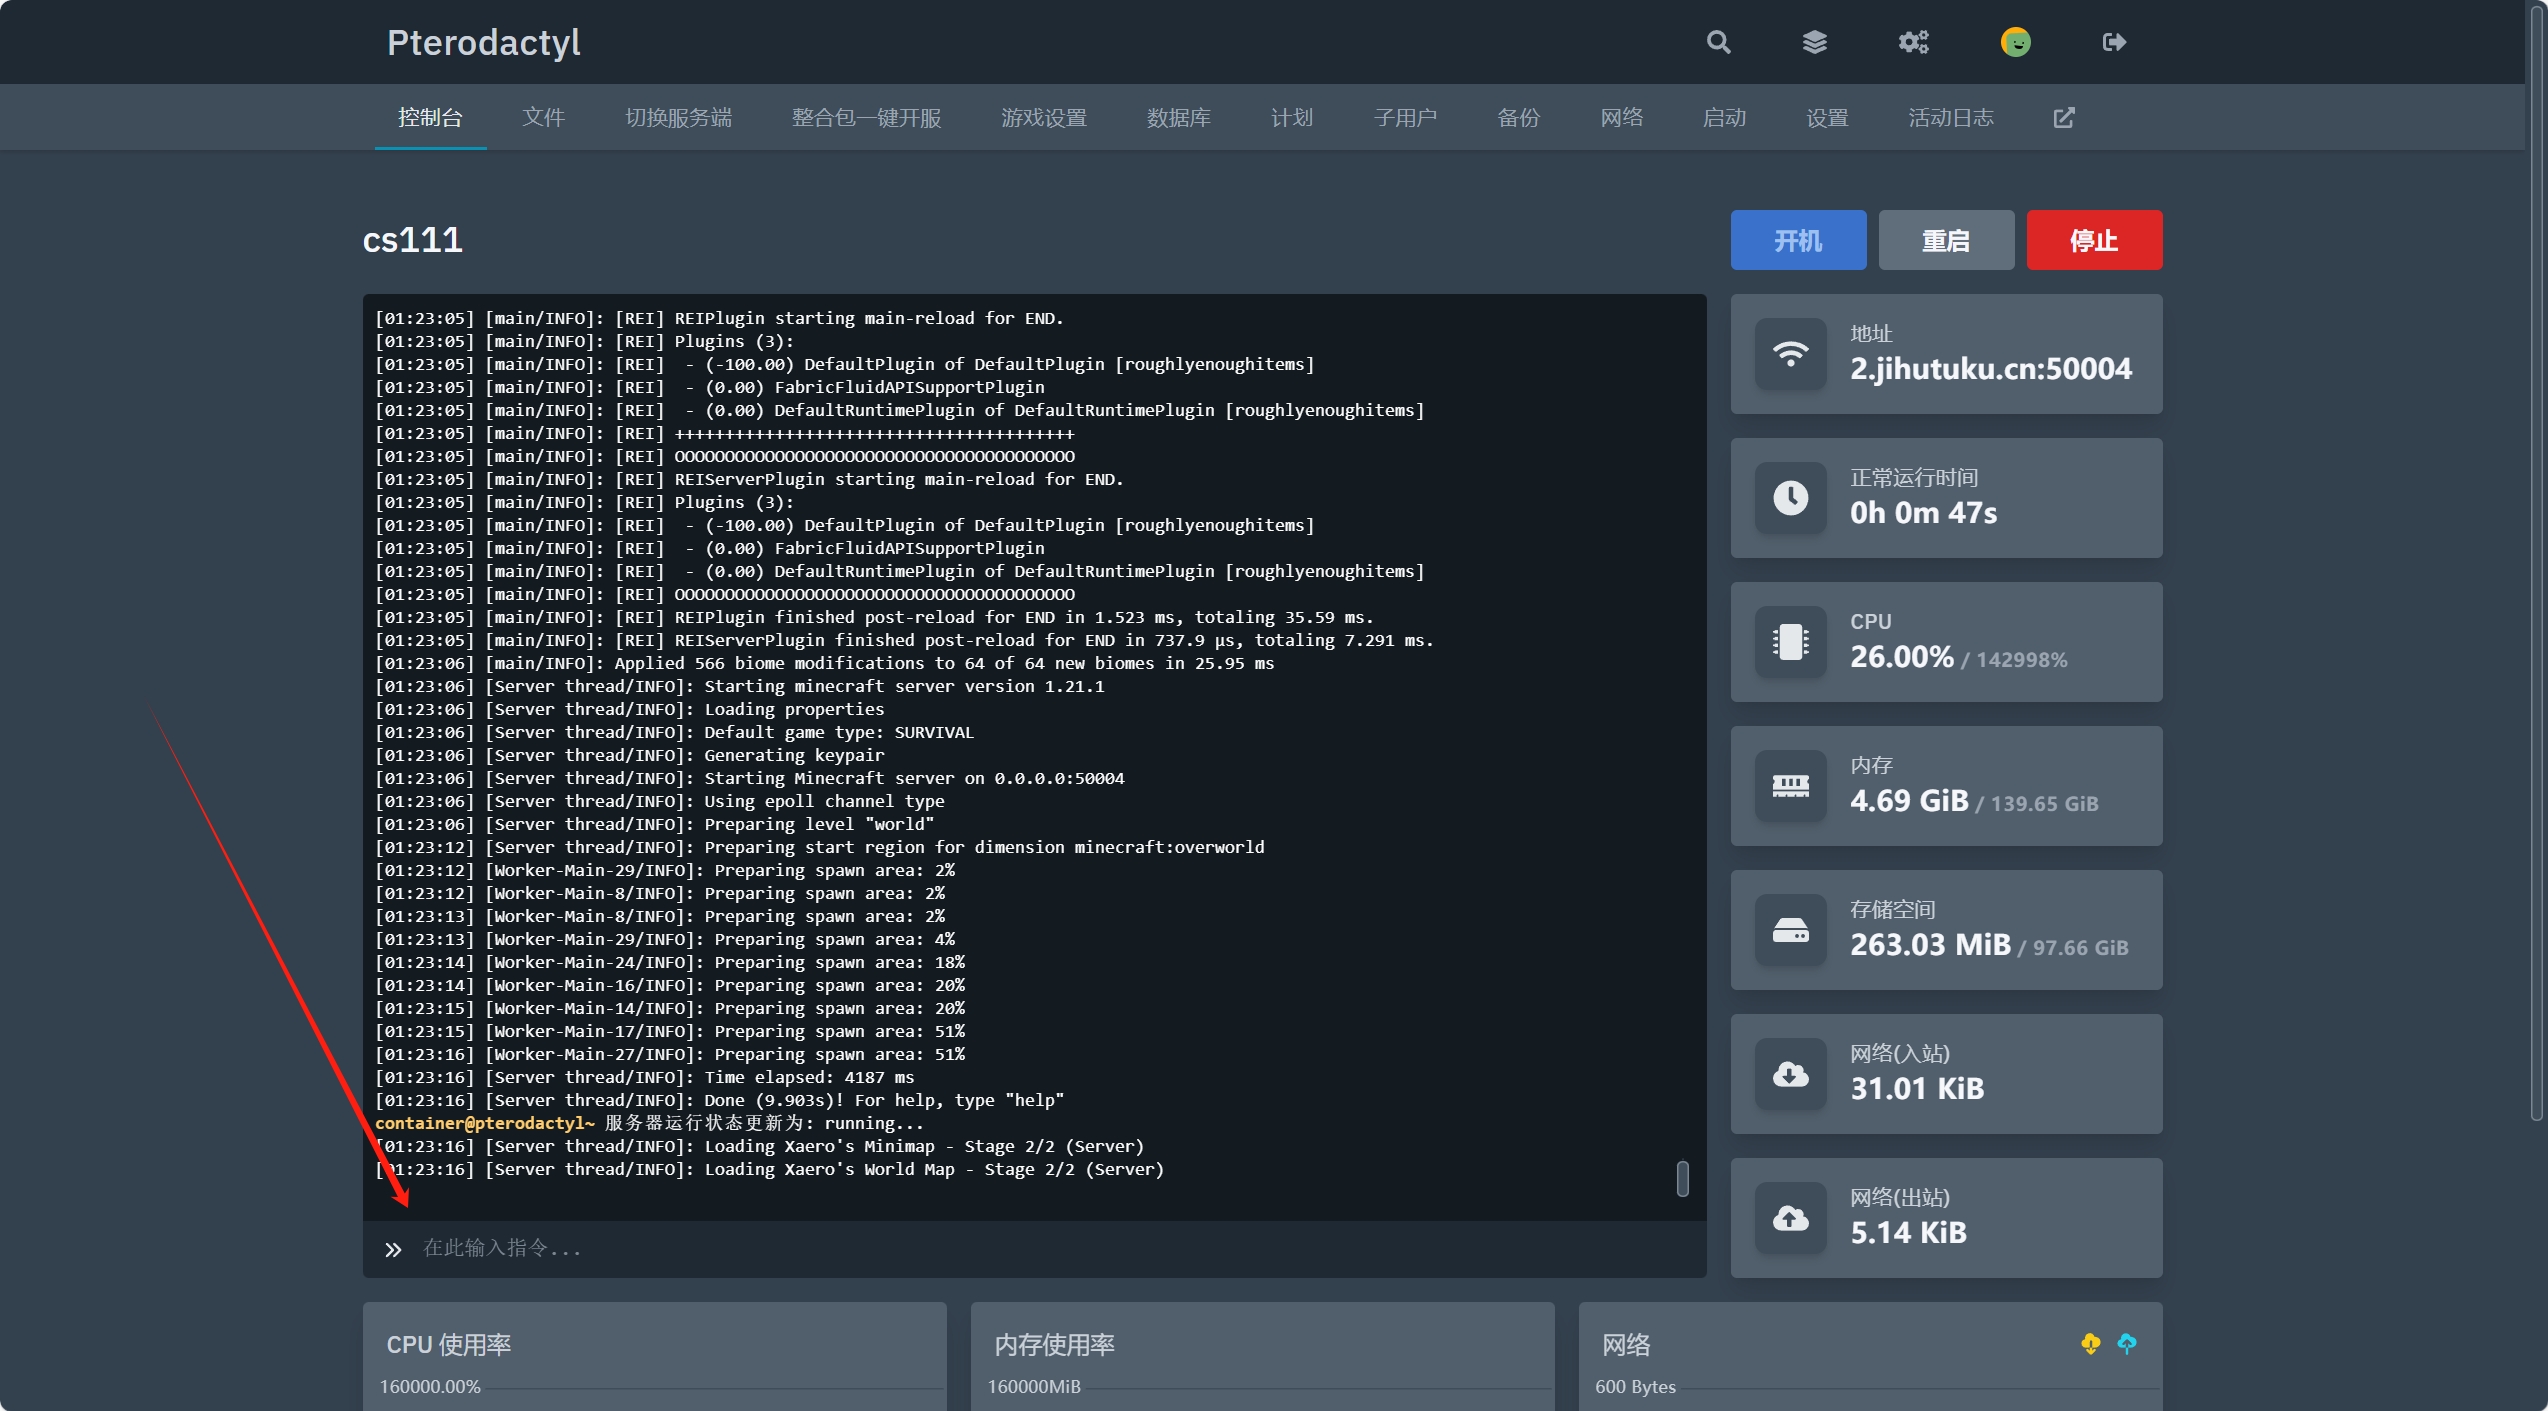Click the Pterodactyl logo link
This screenshot has height=1411, width=2548.
(483, 42)
